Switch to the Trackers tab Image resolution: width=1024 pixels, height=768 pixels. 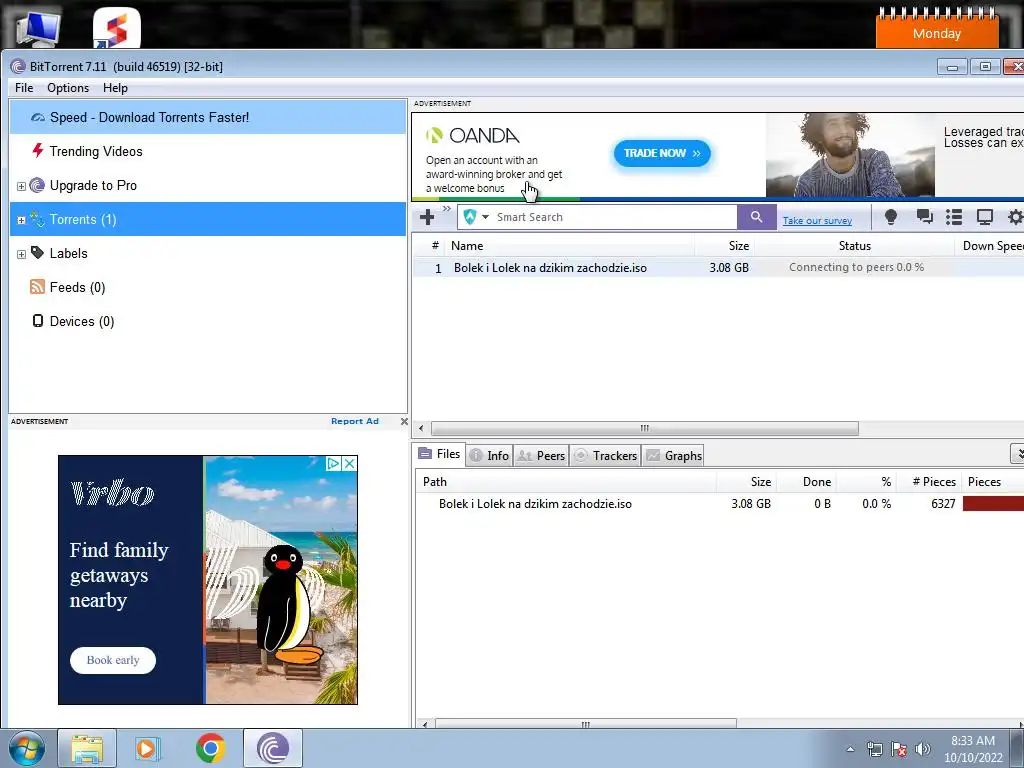[x=605, y=456]
